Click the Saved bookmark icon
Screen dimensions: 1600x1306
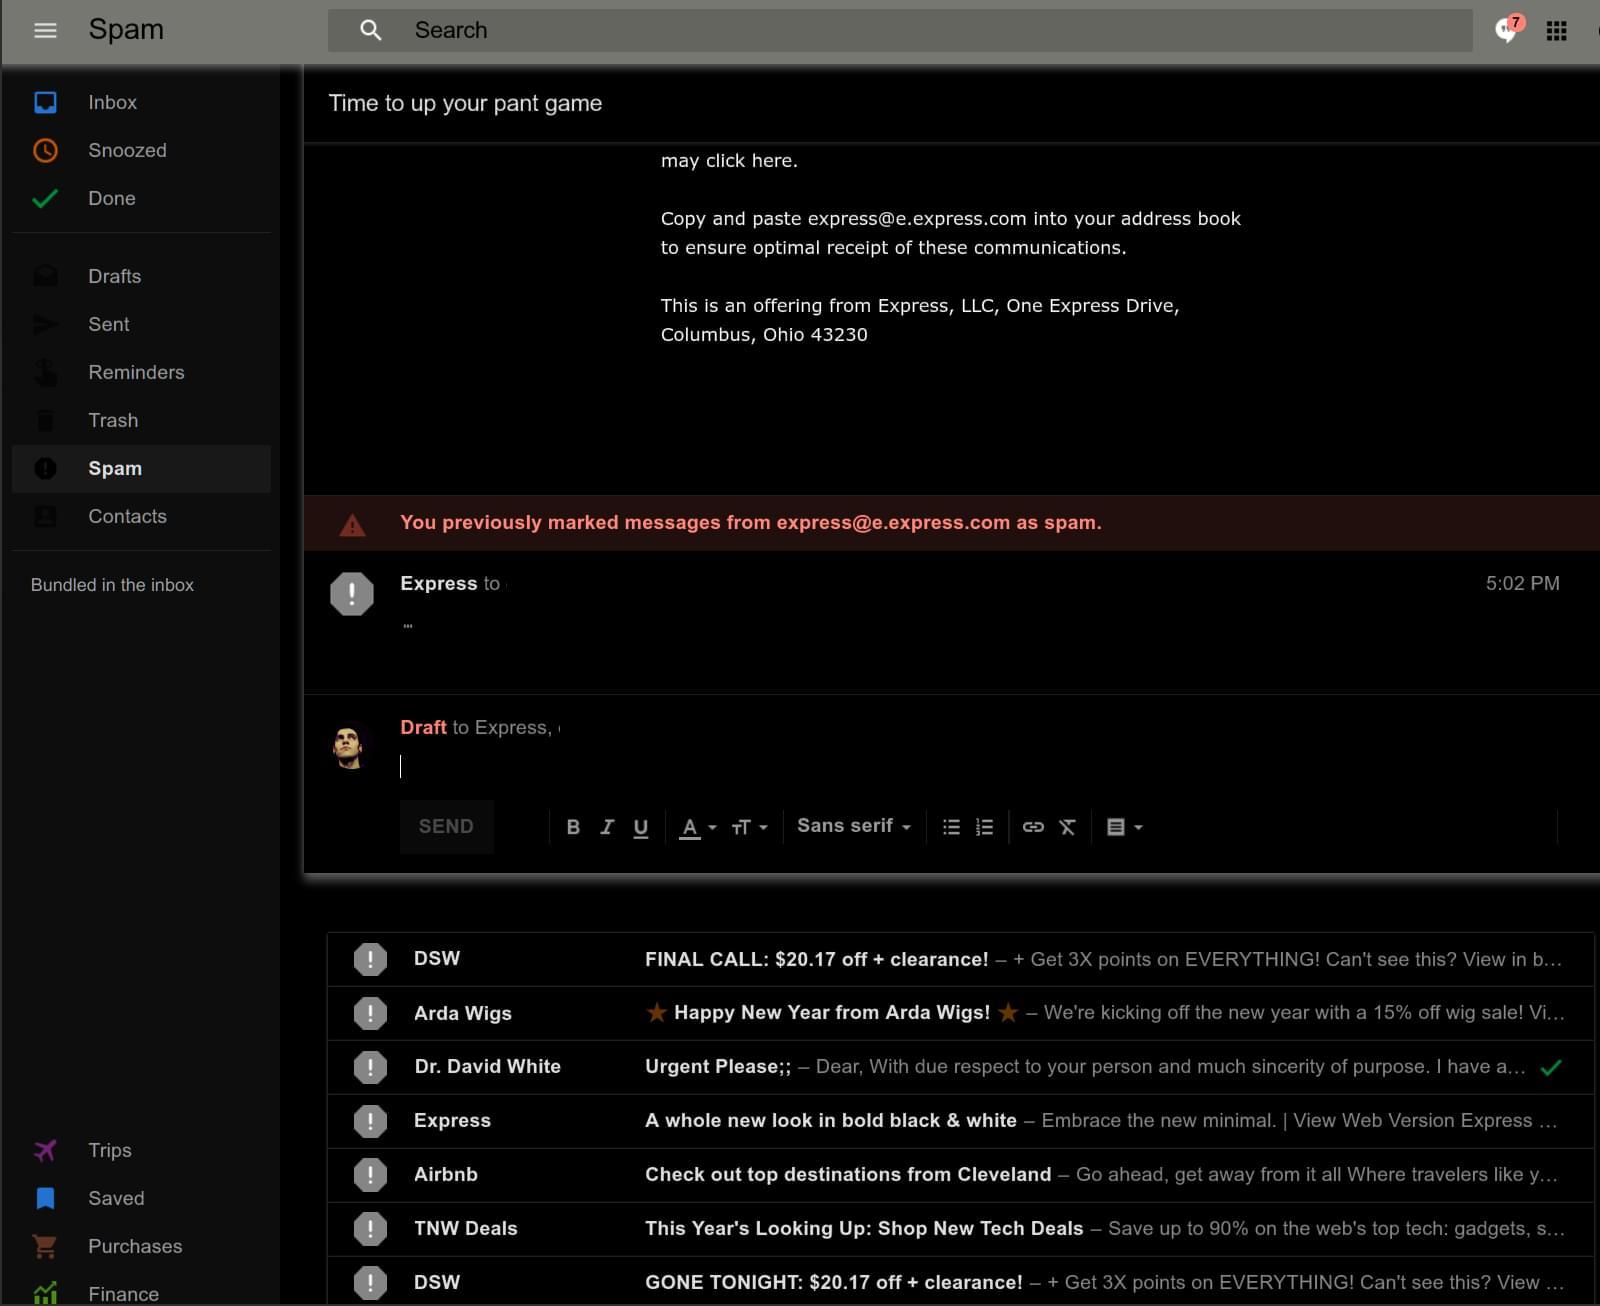tap(46, 1198)
